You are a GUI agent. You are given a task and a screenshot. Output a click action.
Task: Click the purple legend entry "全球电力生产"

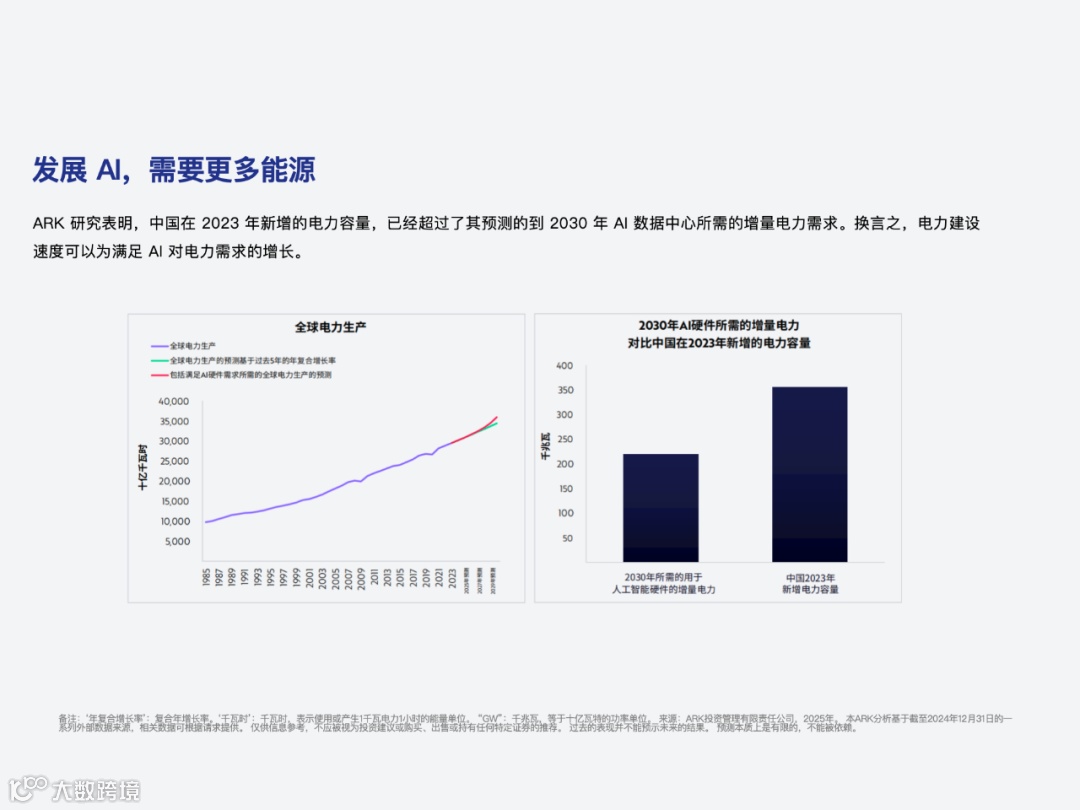point(193,346)
